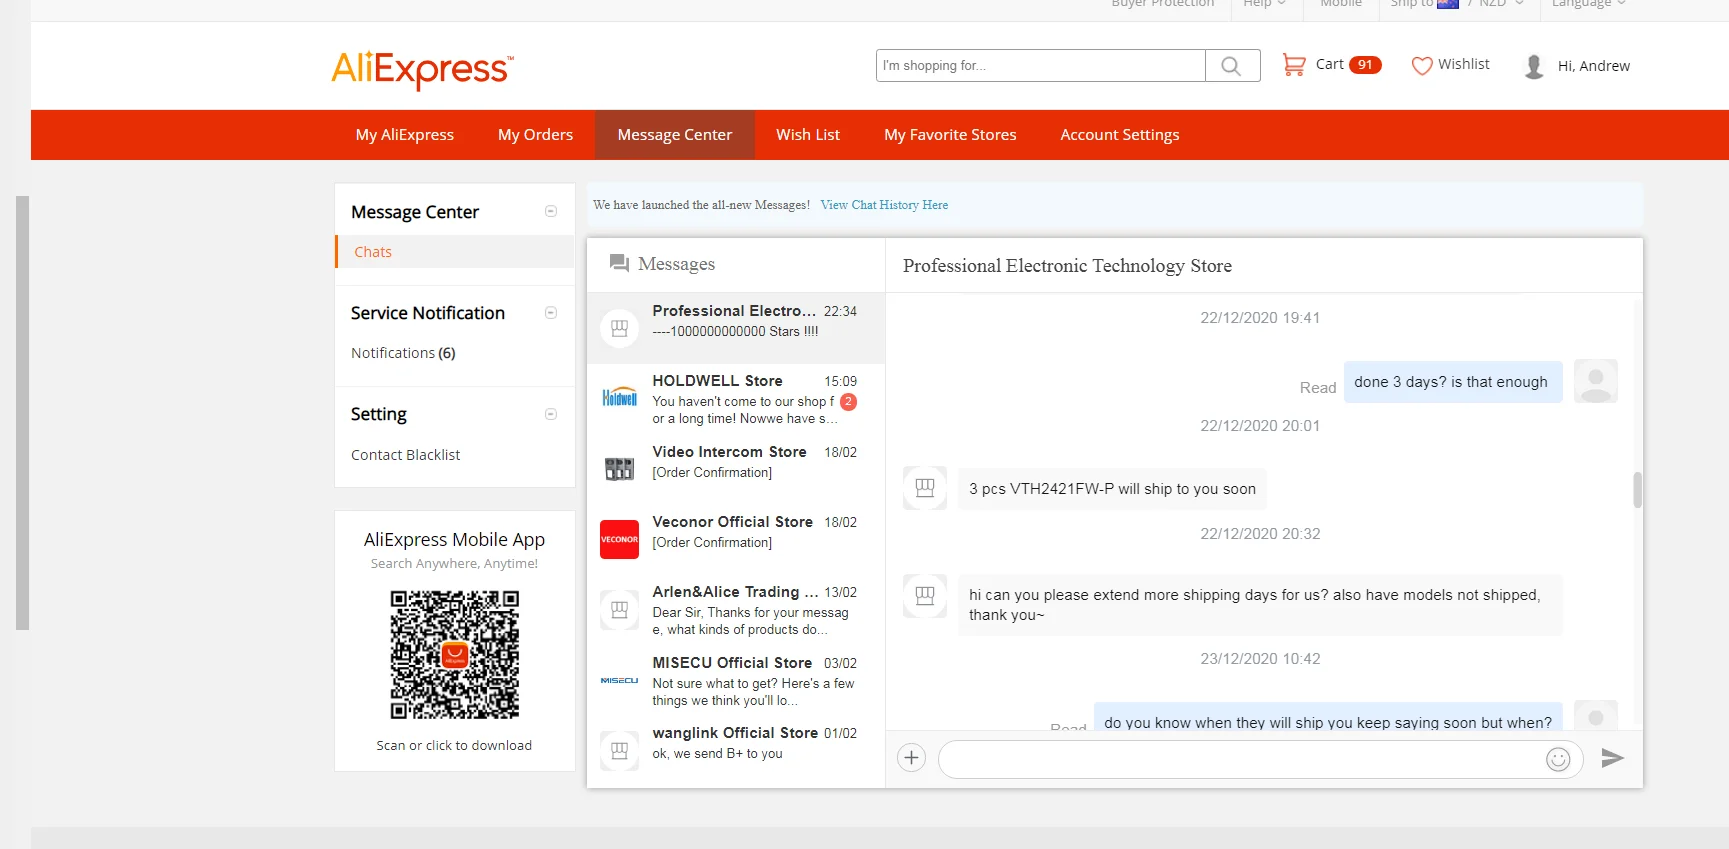
Task: Click store avatar beside '3 pcs VTH2421FW-P' message
Action: (925, 488)
